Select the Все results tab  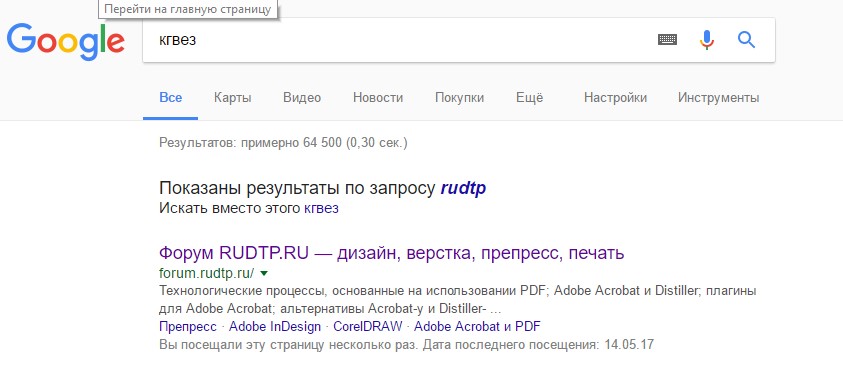point(170,98)
